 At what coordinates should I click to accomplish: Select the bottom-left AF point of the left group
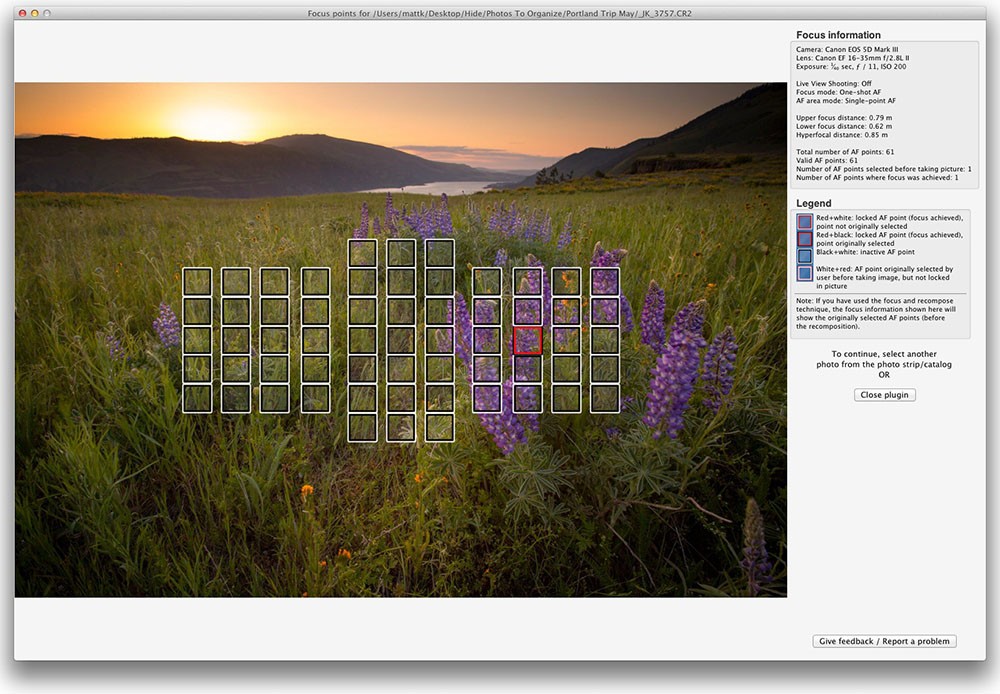[197, 398]
